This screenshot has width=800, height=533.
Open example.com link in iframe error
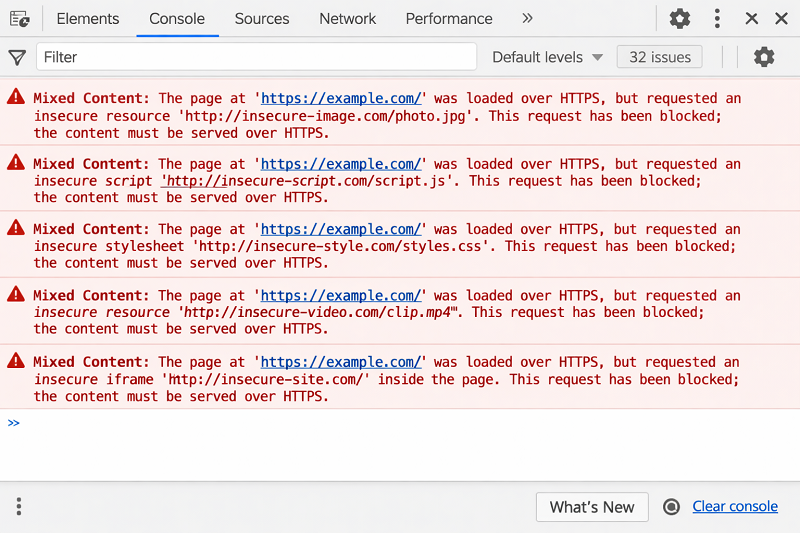[x=341, y=362]
